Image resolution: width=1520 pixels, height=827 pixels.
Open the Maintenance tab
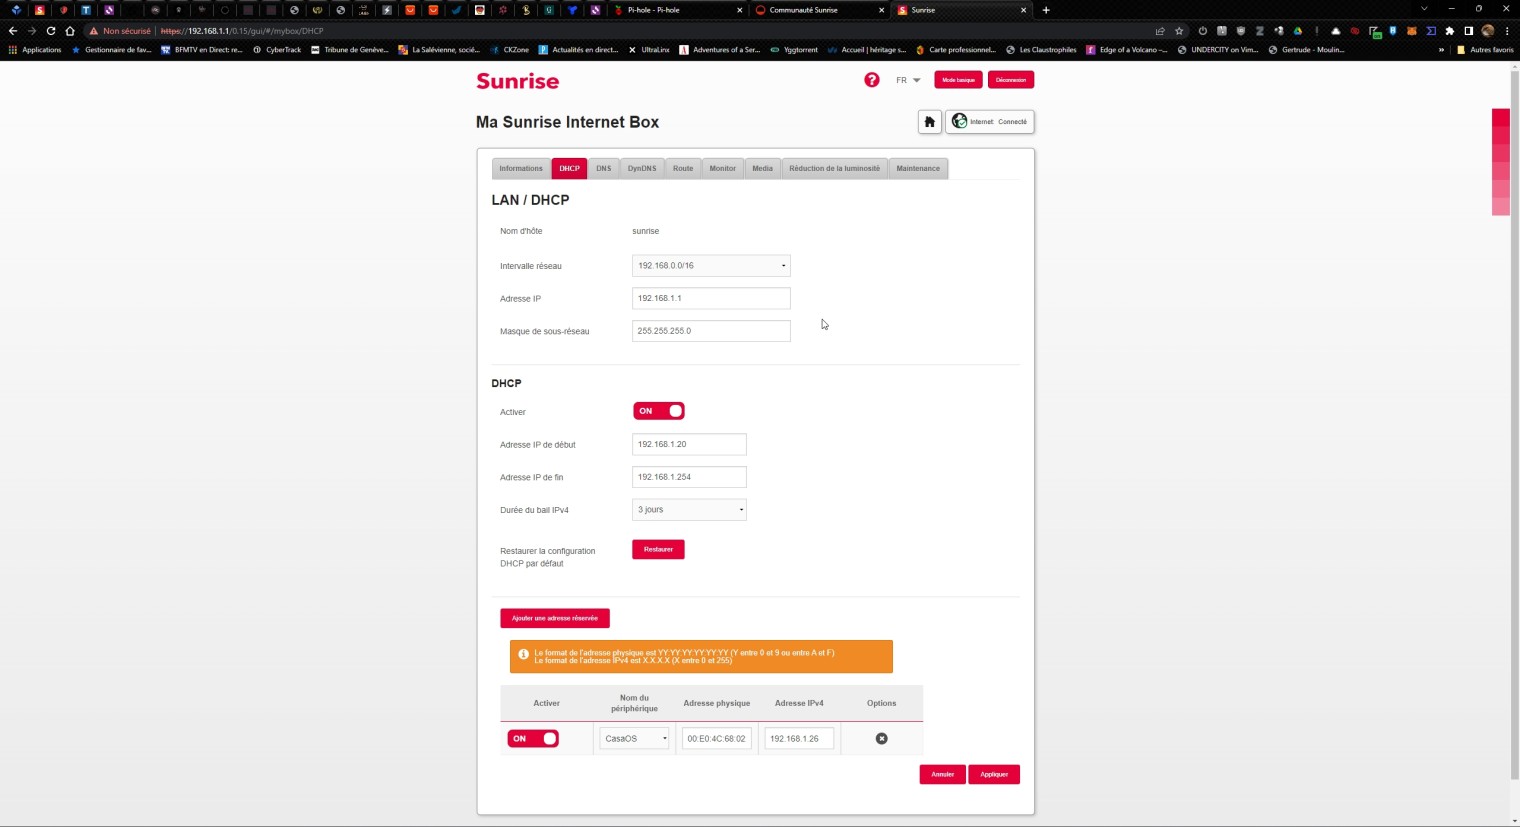coord(917,168)
